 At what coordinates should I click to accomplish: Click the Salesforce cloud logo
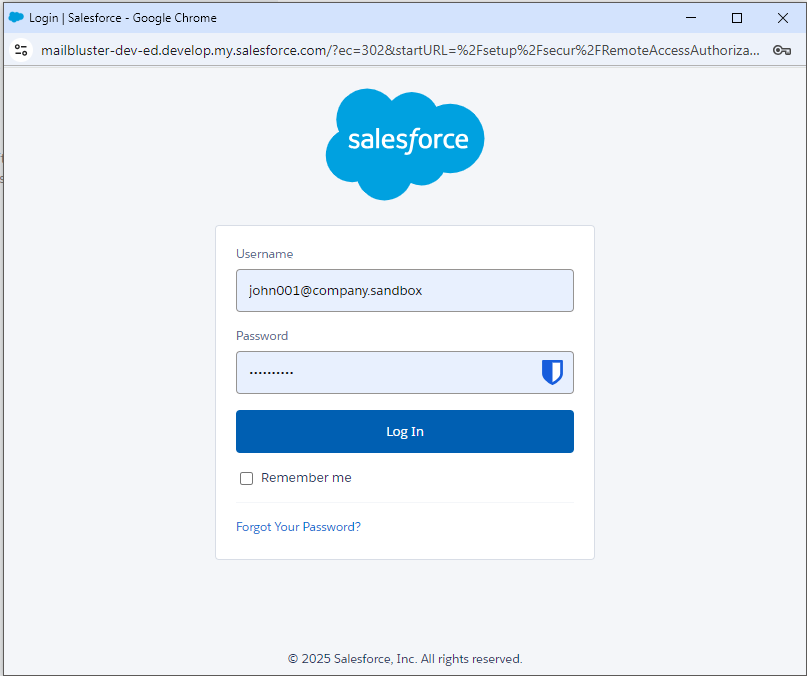pyautogui.click(x=405, y=143)
